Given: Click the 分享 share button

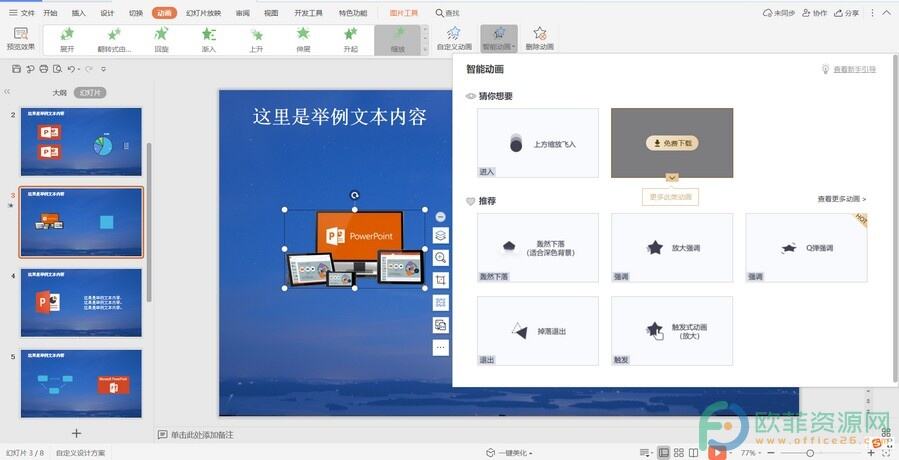Looking at the screenshot, I should [847, 13].
